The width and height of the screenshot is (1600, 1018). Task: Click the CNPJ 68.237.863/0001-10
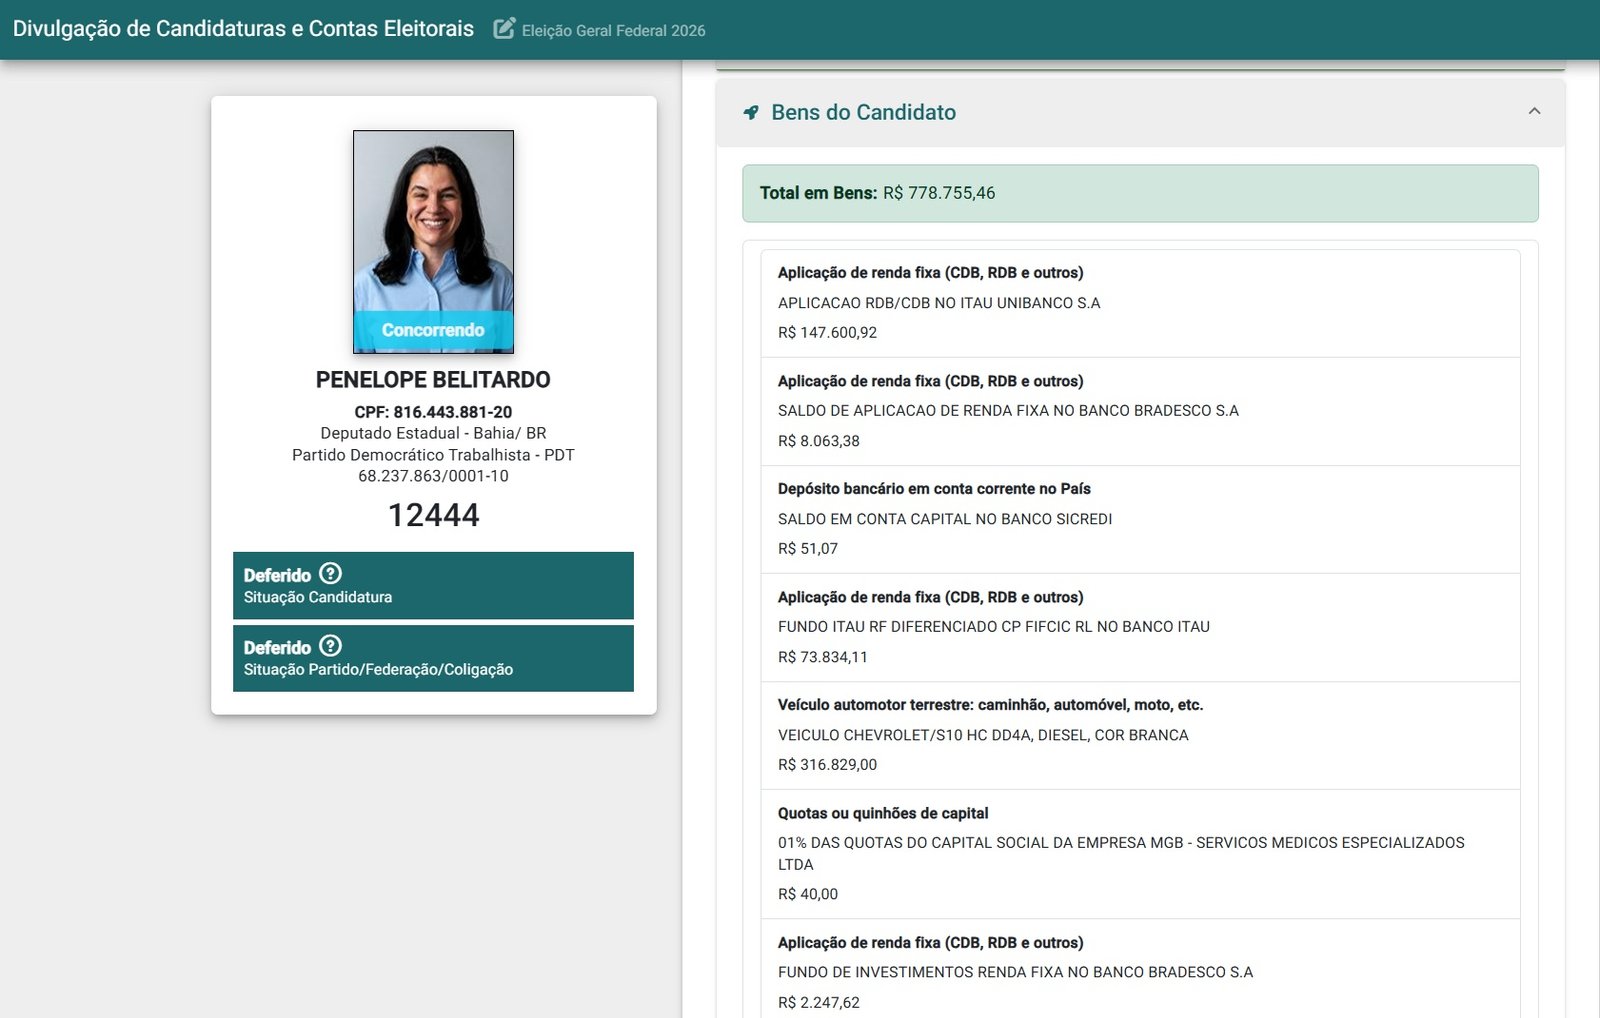pyautogui.click(x=433, y=476)
